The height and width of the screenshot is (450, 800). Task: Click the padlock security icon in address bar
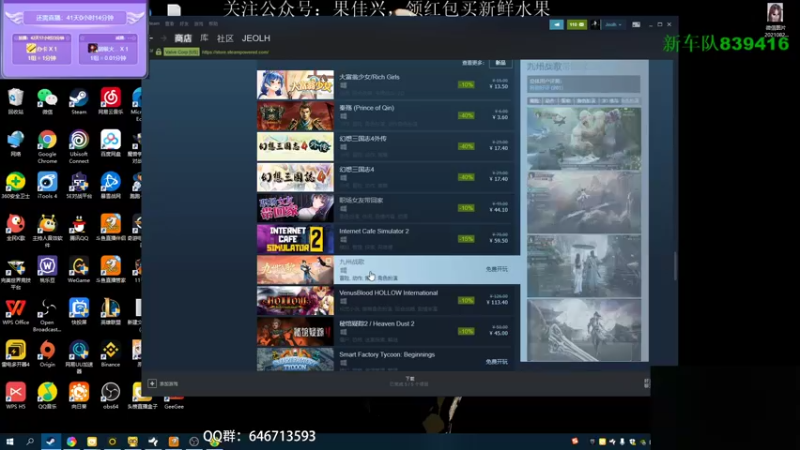click(x=159, y=52)
